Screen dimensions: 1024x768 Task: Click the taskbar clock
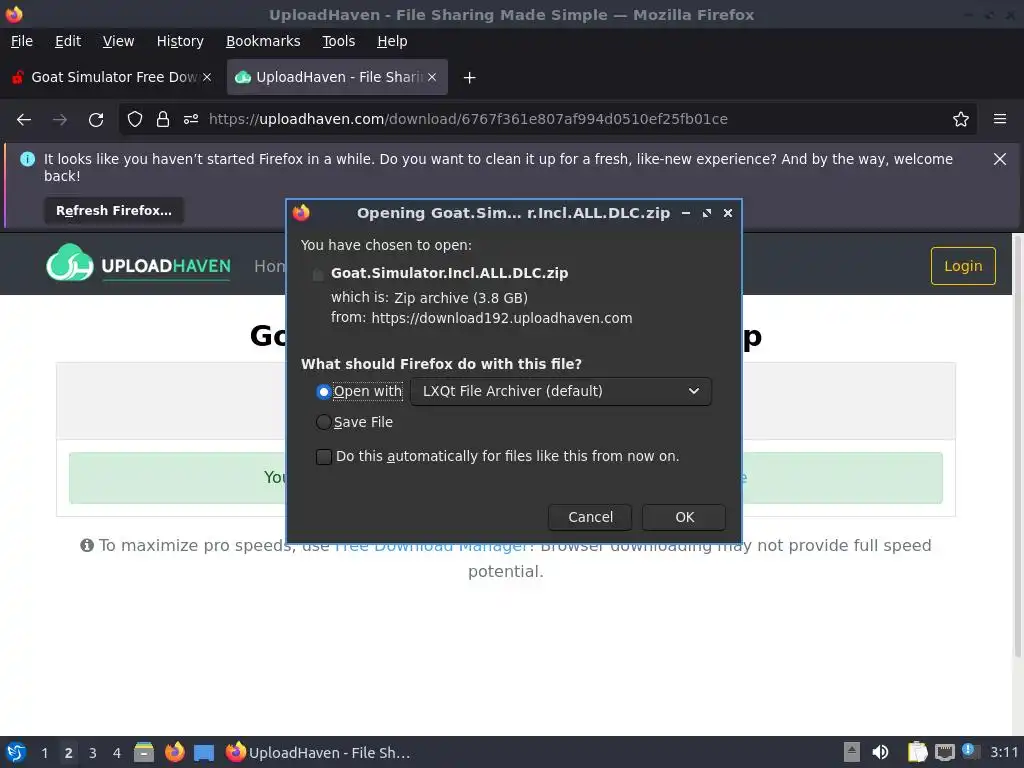[x=1004, y=752]
